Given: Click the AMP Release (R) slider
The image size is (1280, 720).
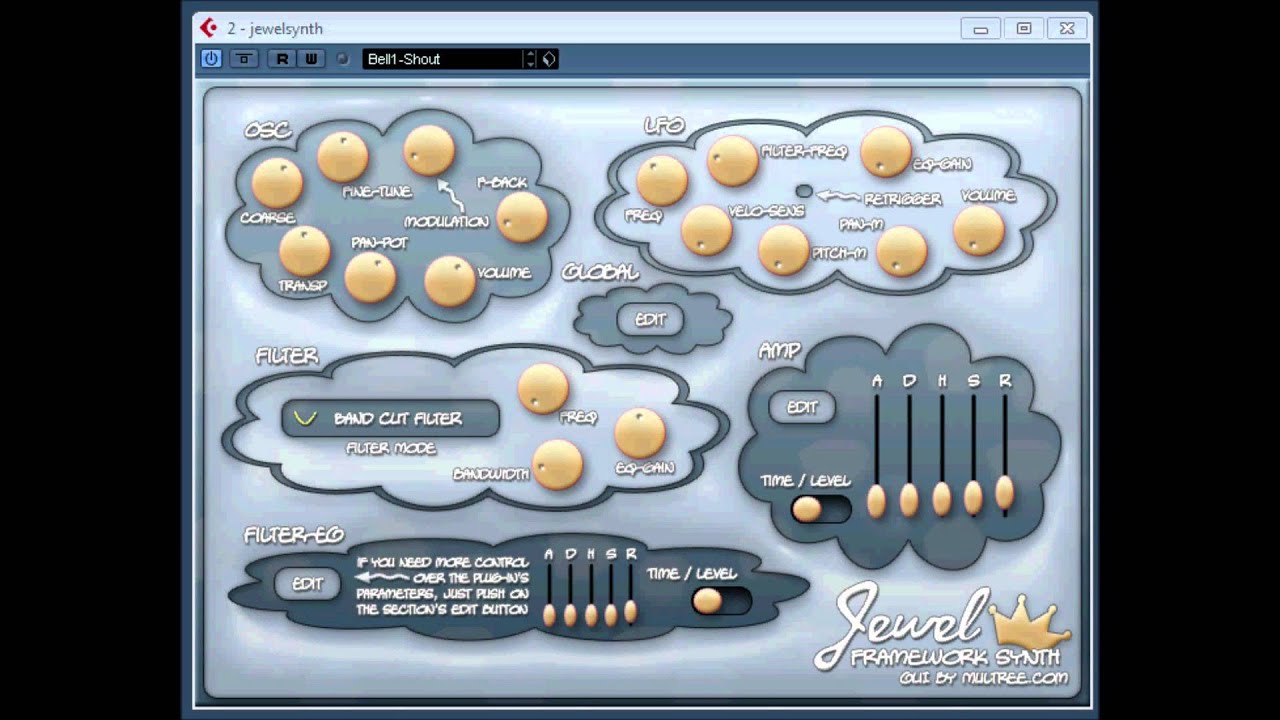Looking at the screenshot, I should pos(1005,455).
